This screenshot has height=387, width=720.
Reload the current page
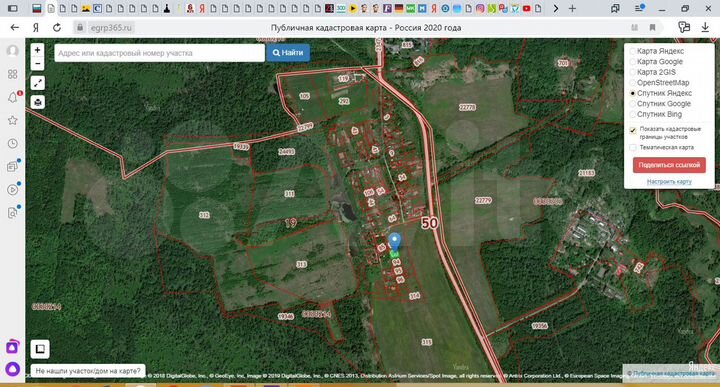tap(56, 28)
